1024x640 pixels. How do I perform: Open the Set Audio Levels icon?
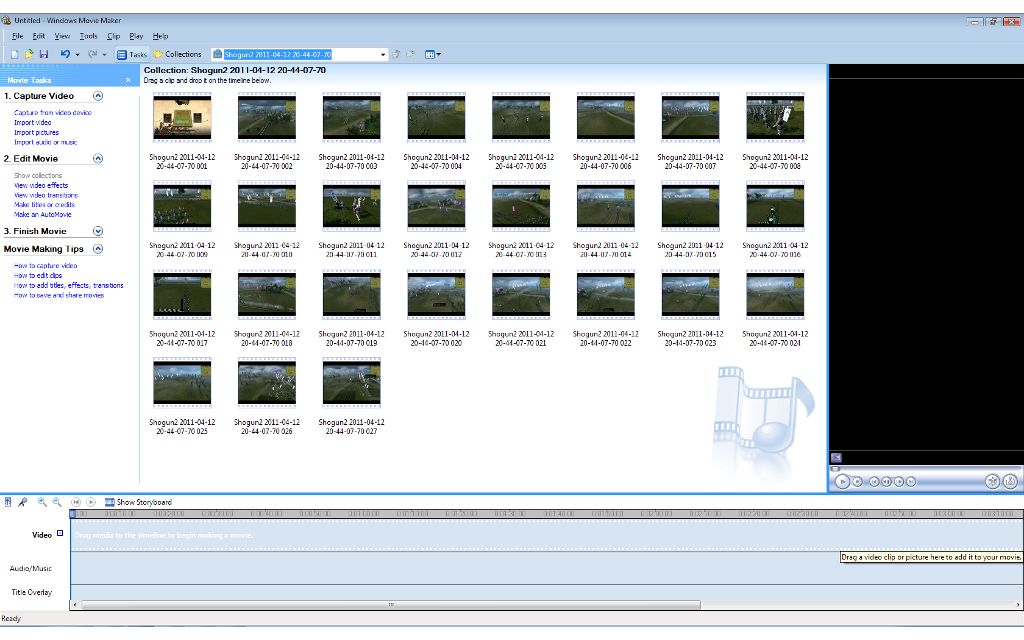(8, 502)
